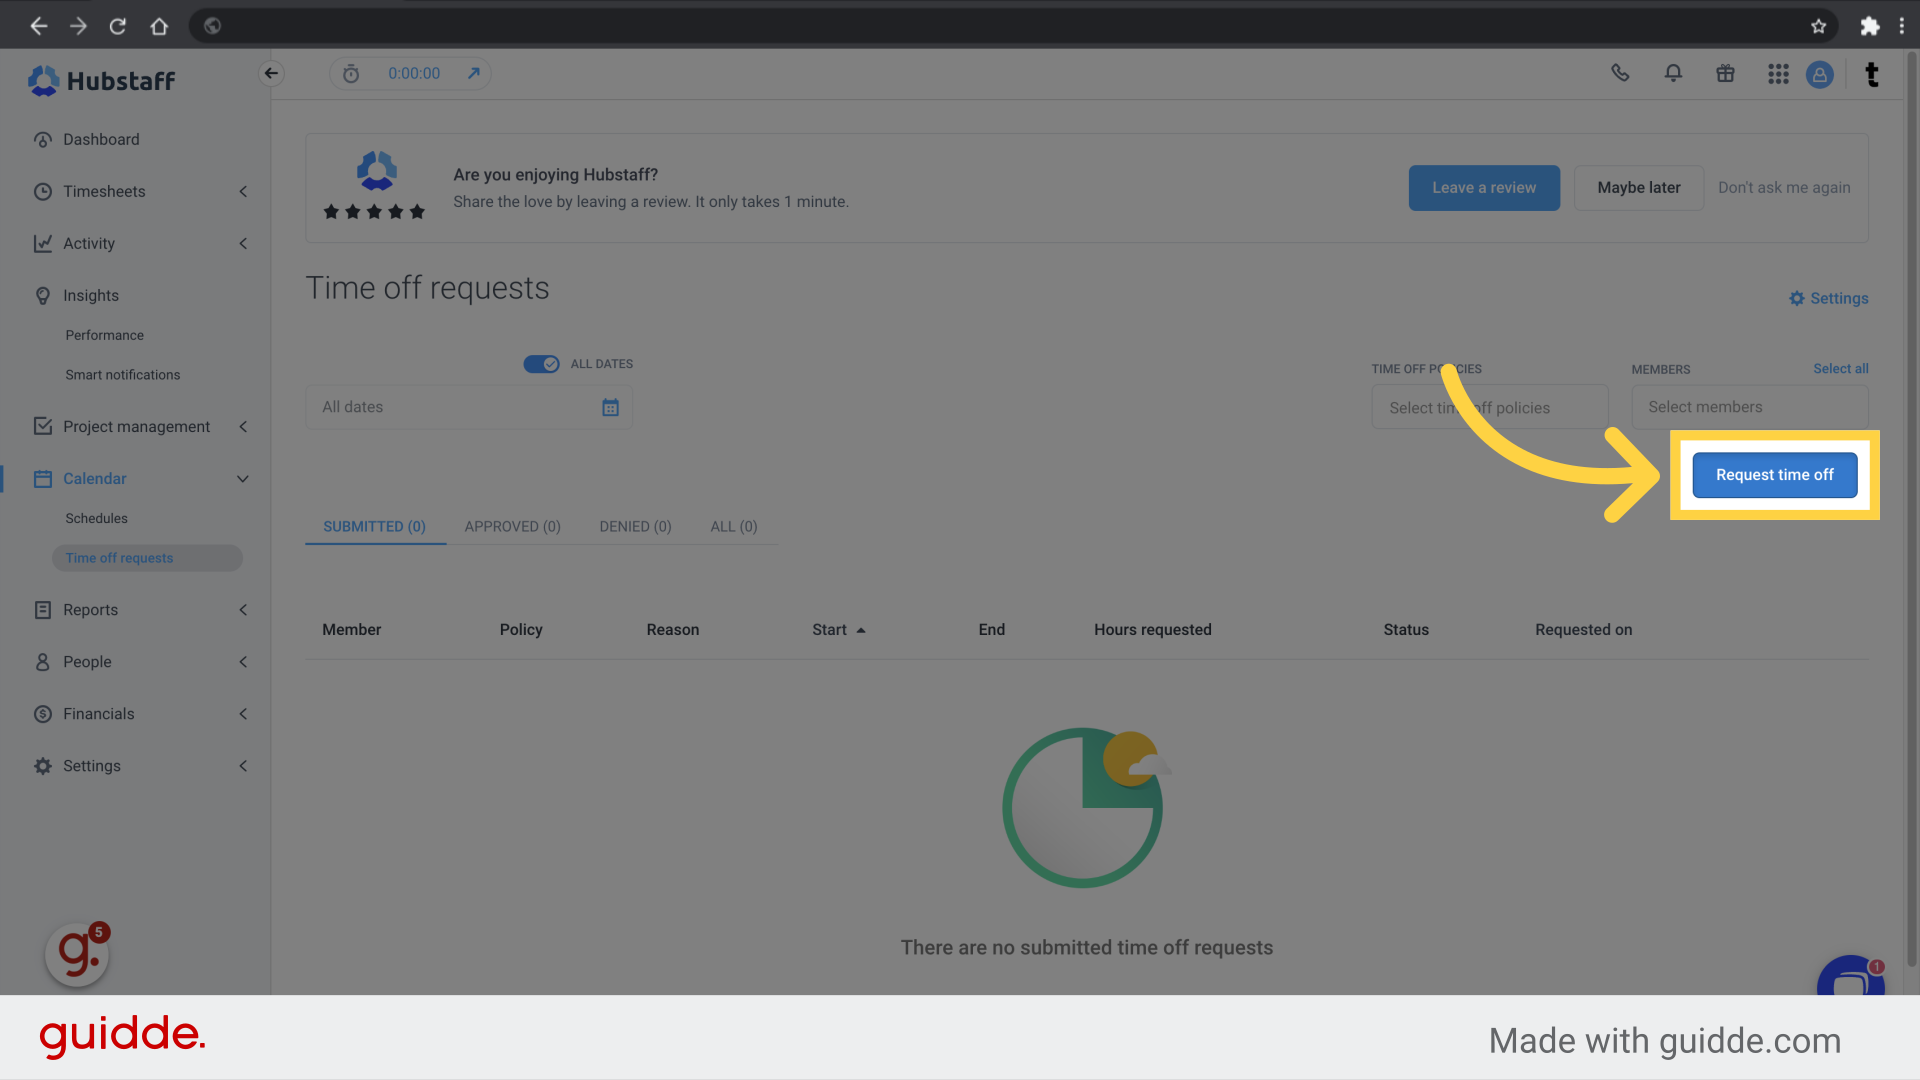Toggle the All Dates switch
This screenshot has width=1920, height=1080.
[x=541, y=364]
